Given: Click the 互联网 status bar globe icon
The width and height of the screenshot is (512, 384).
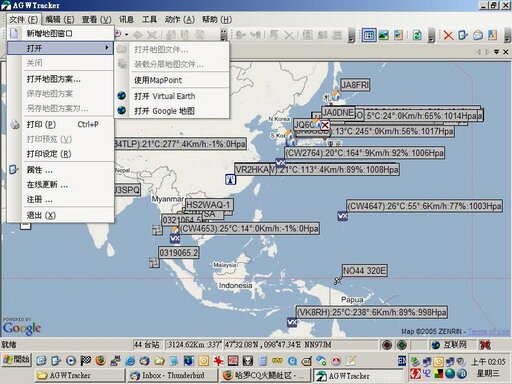Looking at the screenshot, I should click(x=435, y=345).
